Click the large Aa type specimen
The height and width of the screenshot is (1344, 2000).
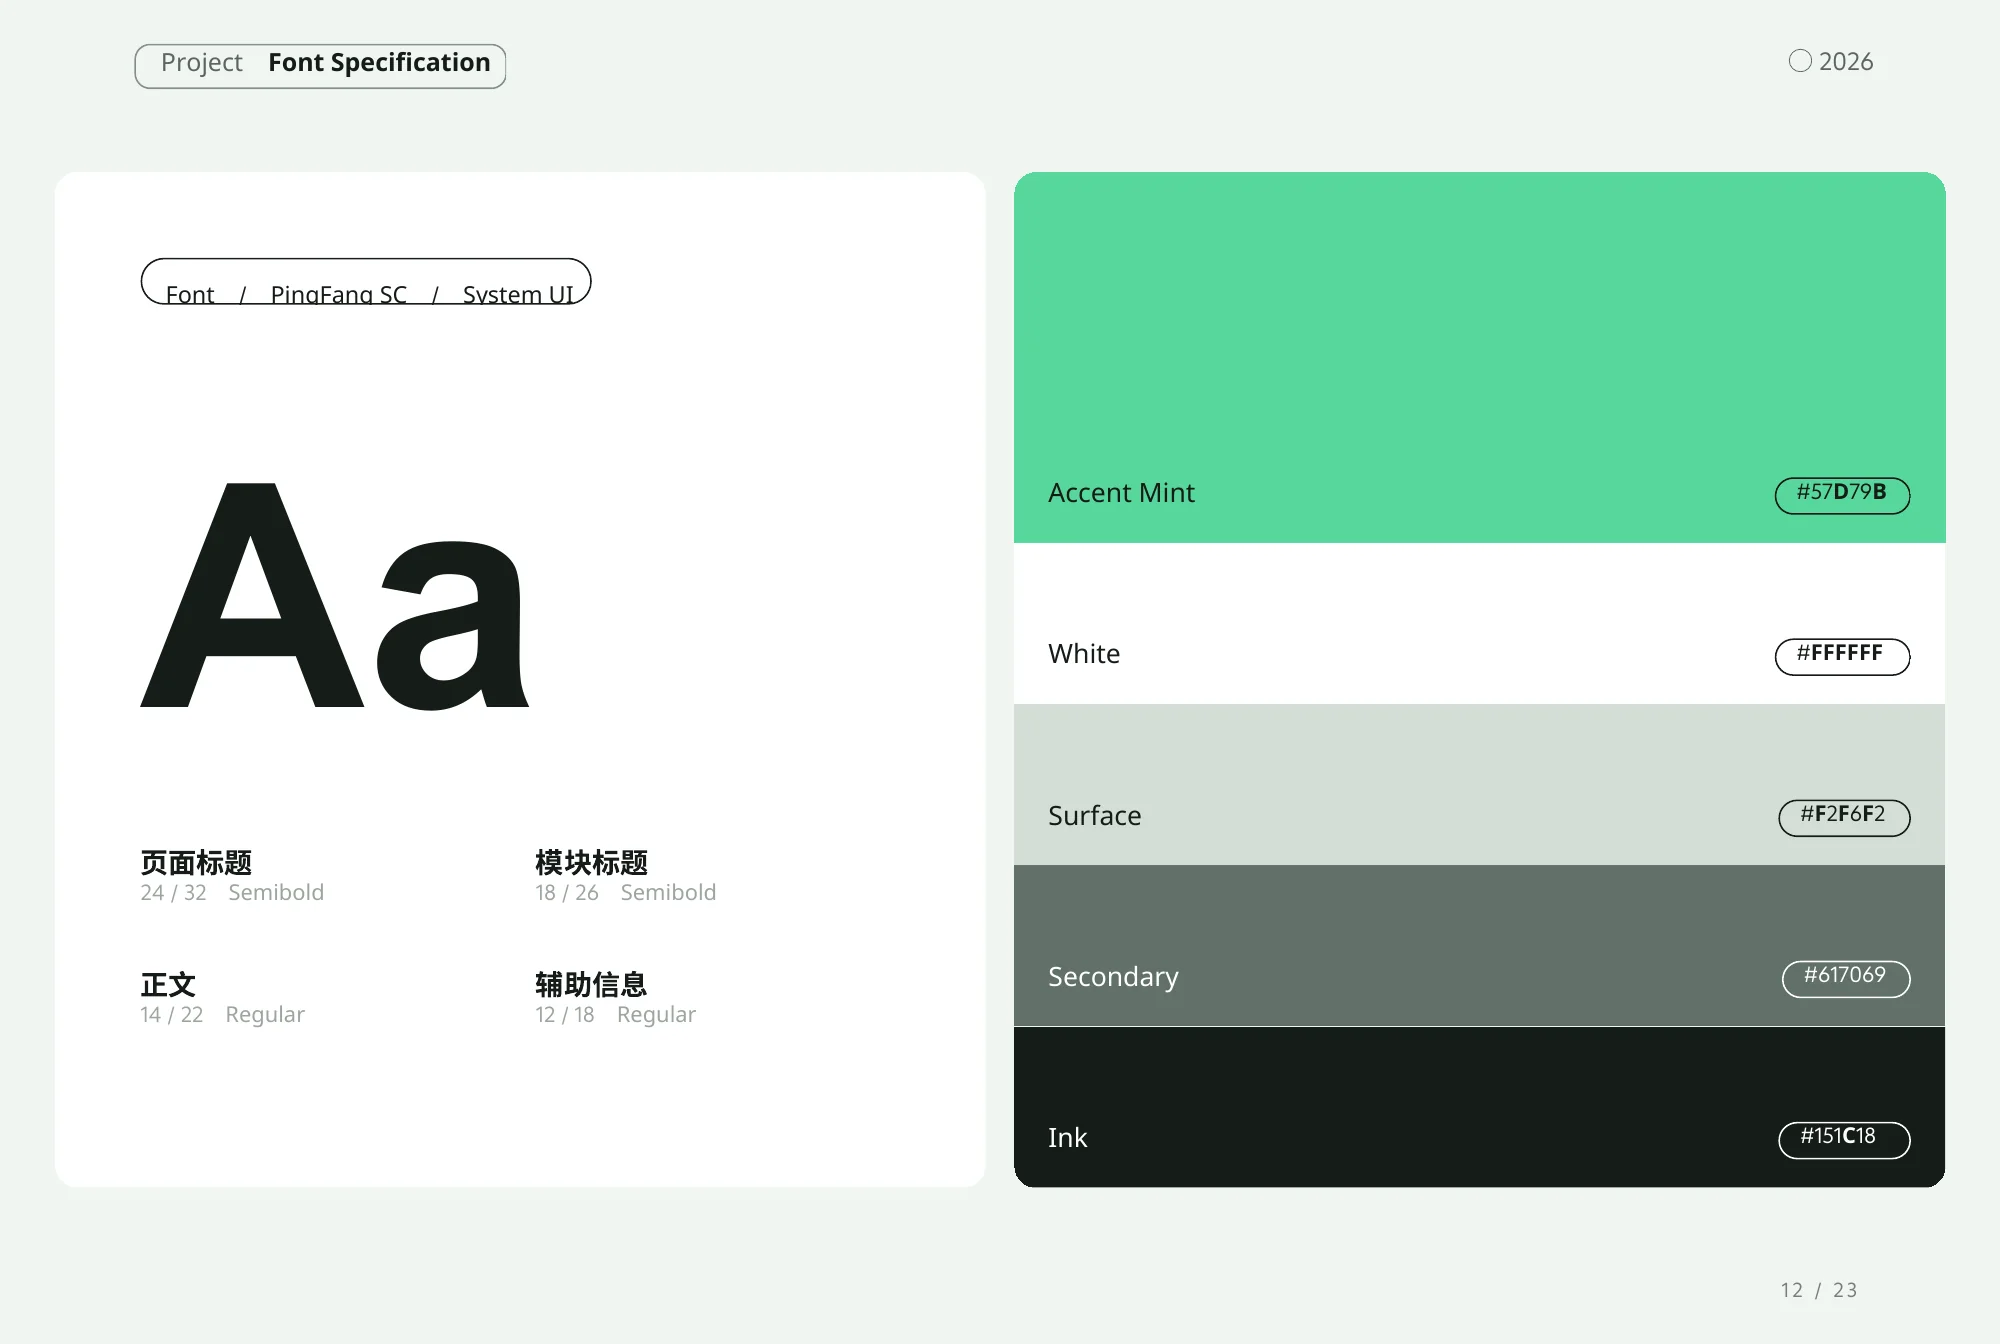[334, 596]
